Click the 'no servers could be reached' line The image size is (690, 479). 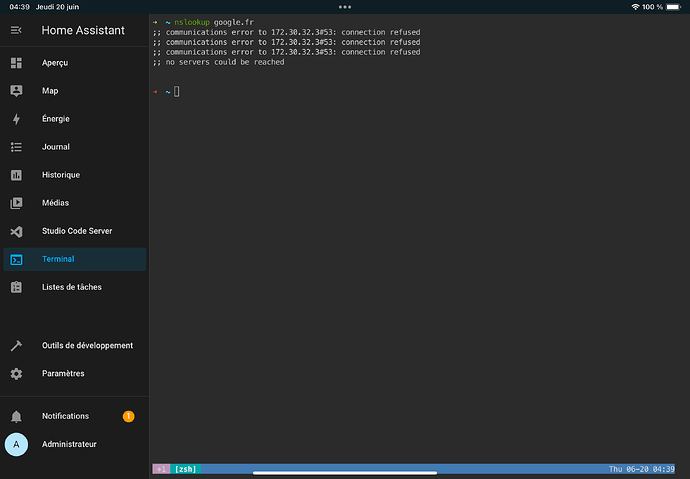[219, 62]
